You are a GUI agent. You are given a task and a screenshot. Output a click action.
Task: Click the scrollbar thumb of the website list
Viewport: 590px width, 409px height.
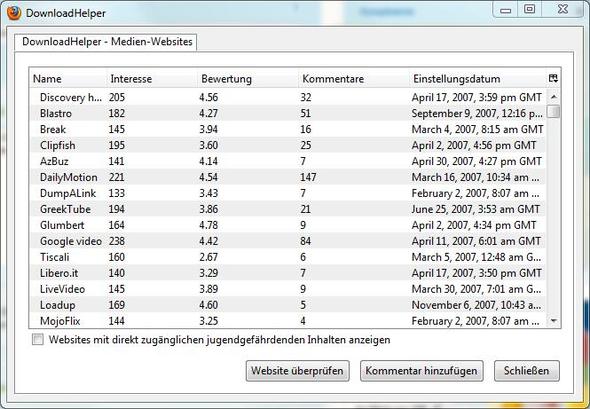pos(553,111)
